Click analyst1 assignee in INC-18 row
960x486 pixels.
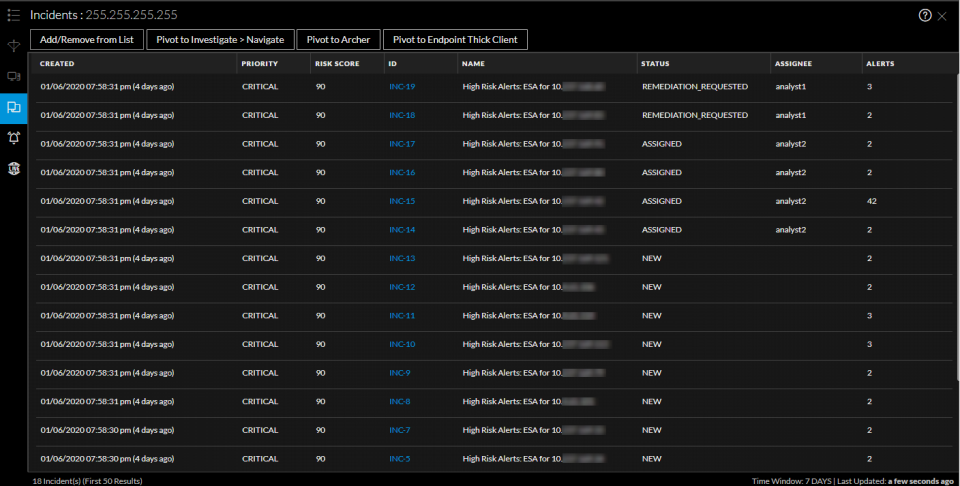790,115
